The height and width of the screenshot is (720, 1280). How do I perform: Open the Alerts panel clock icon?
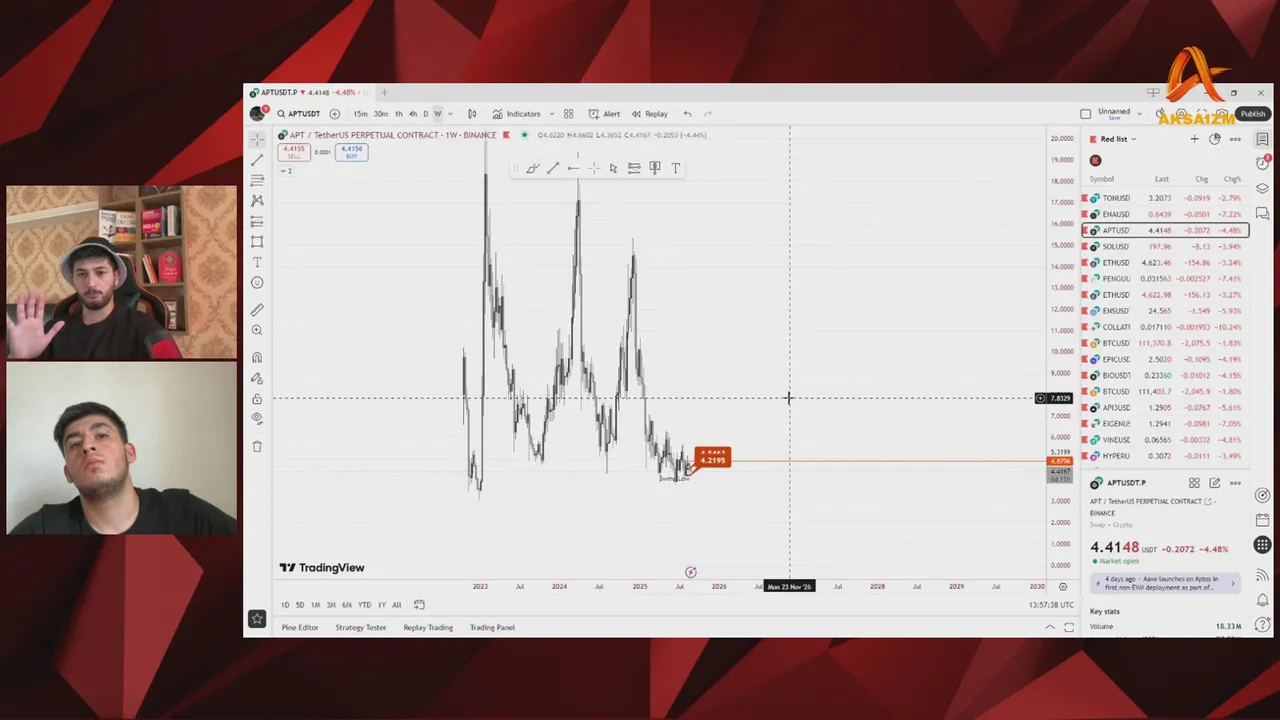pyautogui.click(x=1263, y=163)
